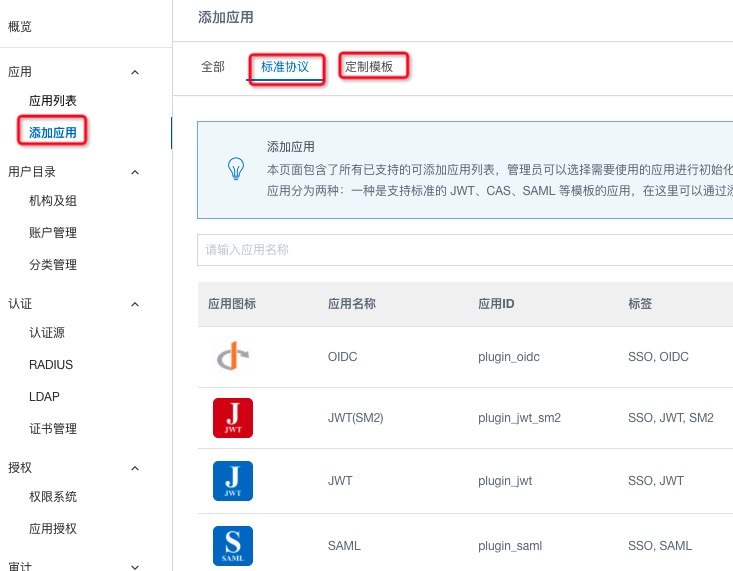Open 概览 overview page
Image resolution: width=733 pixels, height=571 pixels.
pyautogui.click(x=20, y=26)
